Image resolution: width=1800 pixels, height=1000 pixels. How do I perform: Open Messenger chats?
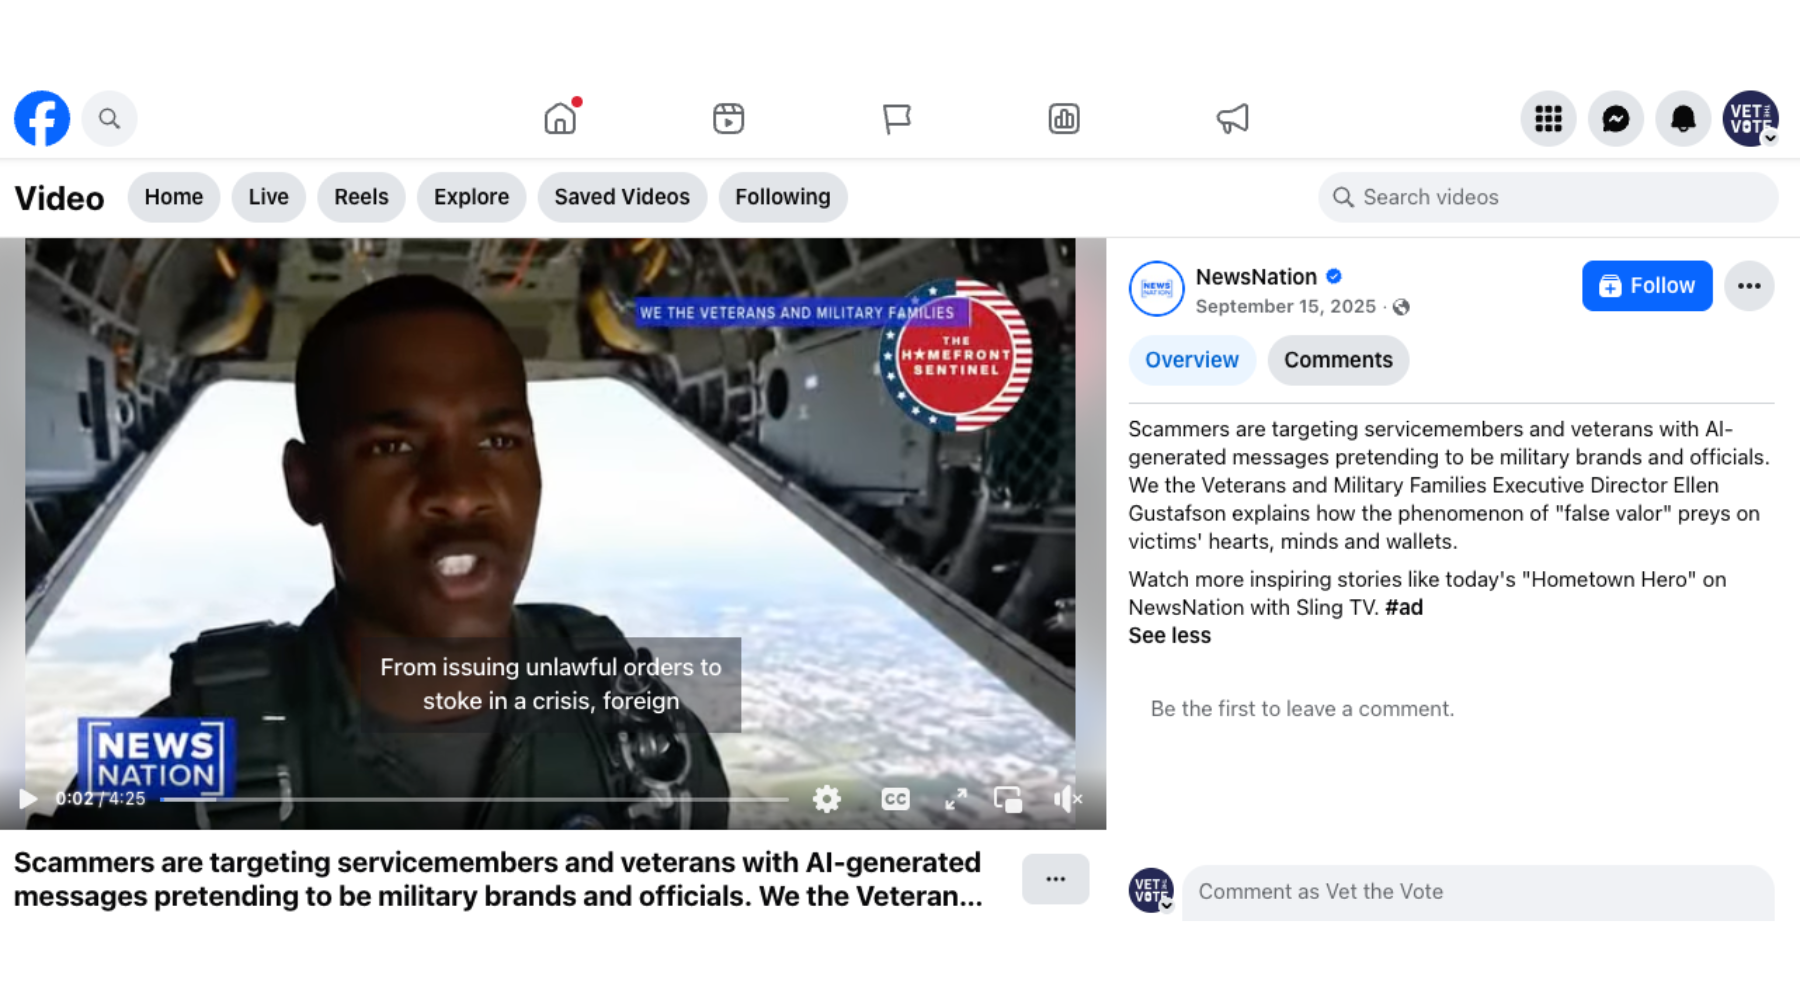pos(1616,118)
